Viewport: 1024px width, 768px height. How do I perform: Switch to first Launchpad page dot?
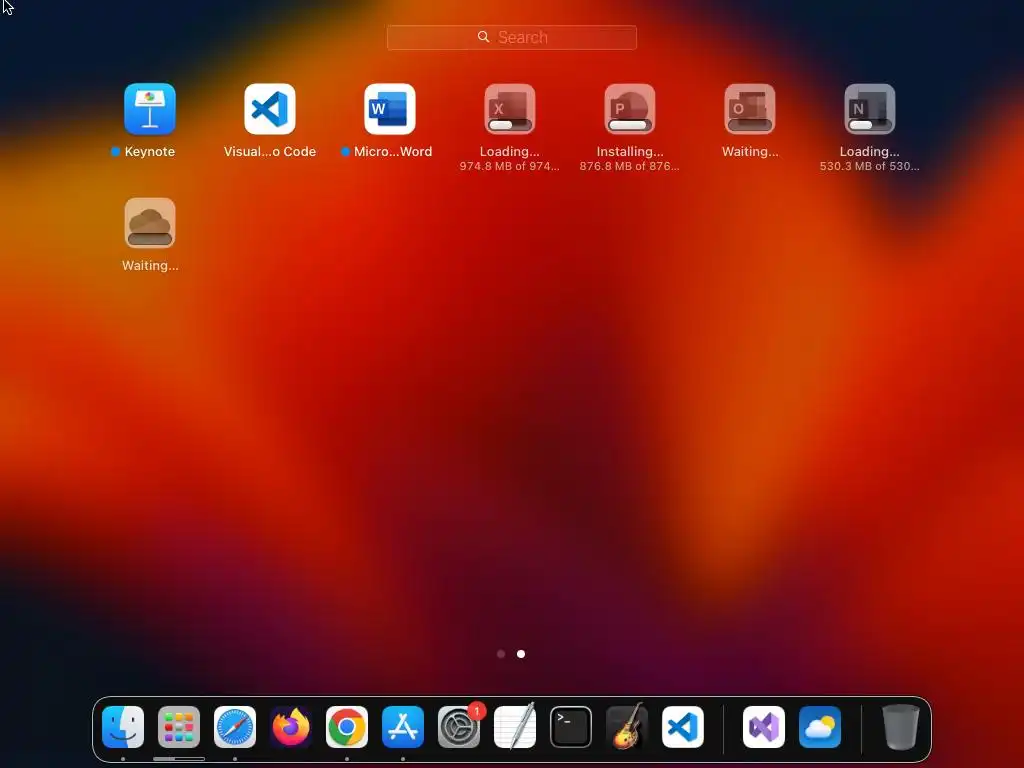tap(501, 654)
